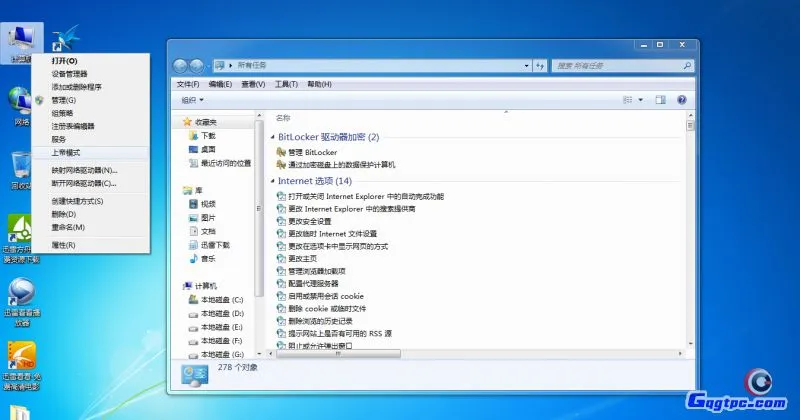Choose 组策略 from the context menu

point(91,113)
